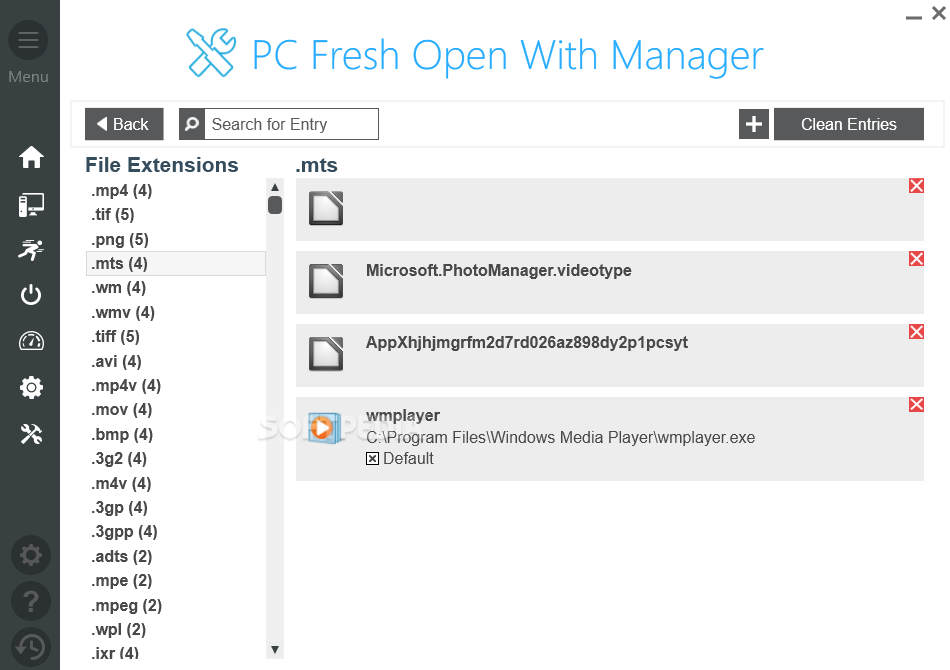Screen dimensions: 950x670
Task: Click the wmplayer media player icon
Action: 324,428
